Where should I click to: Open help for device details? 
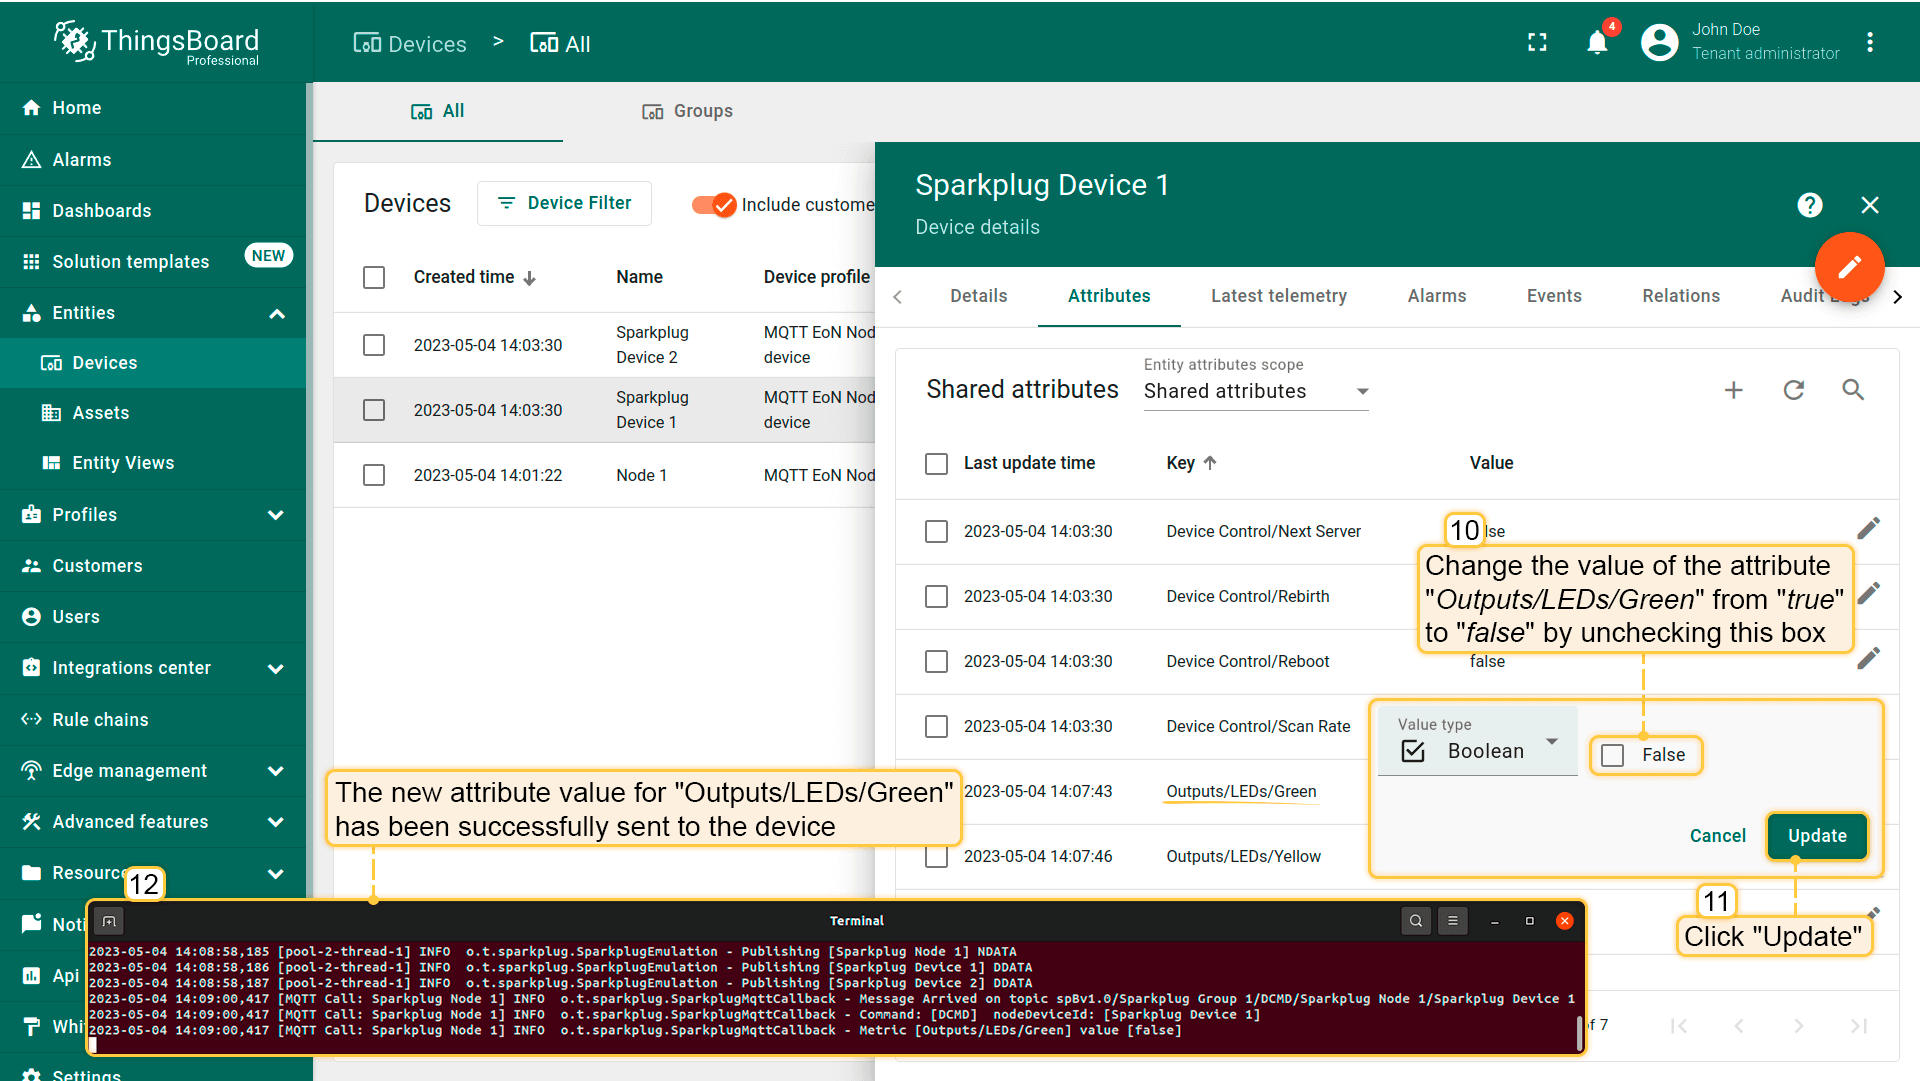[x=1809, y=205]
